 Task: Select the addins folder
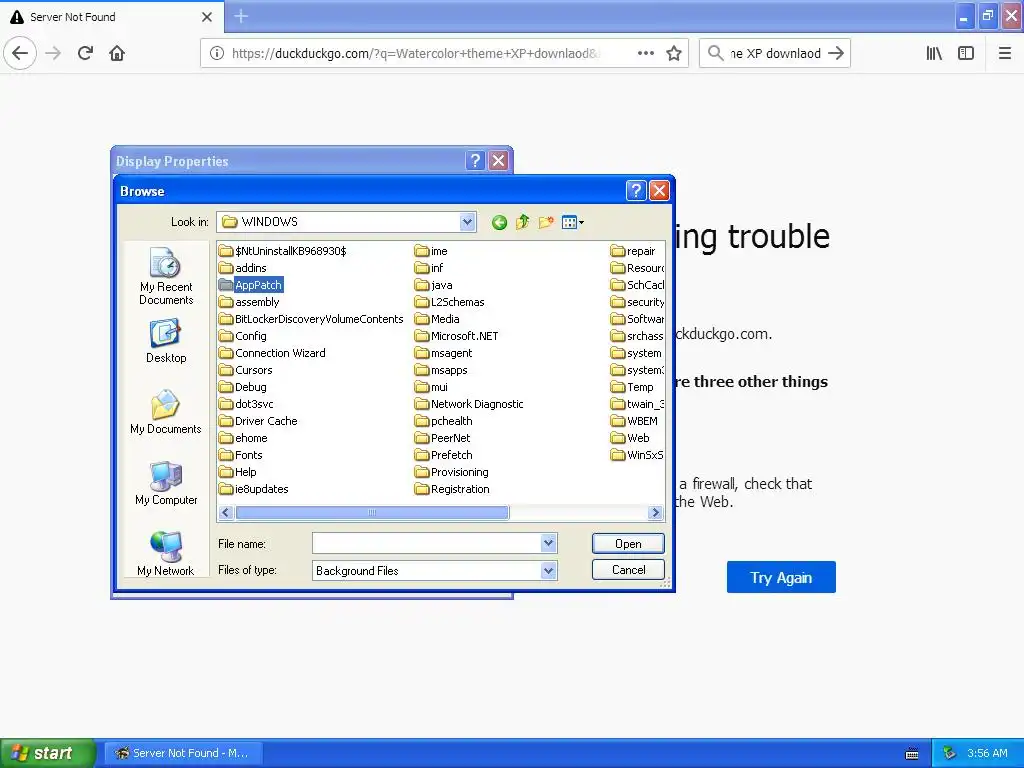coord(243,268)
